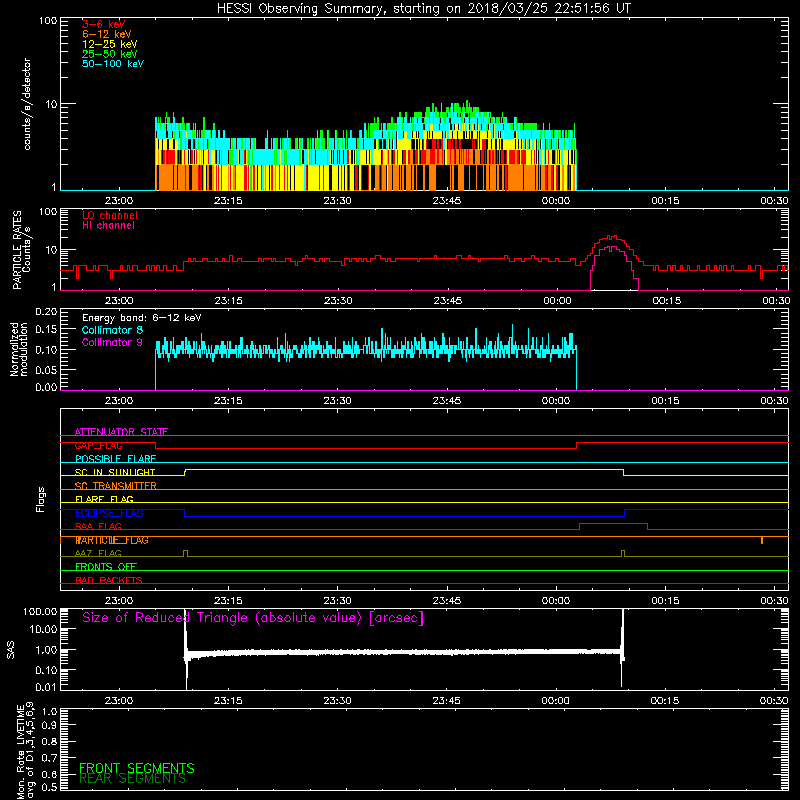The image size is (800, 800).
Task: Click the BAD_PACKETS flag label
Action: [x=109, y=580]
